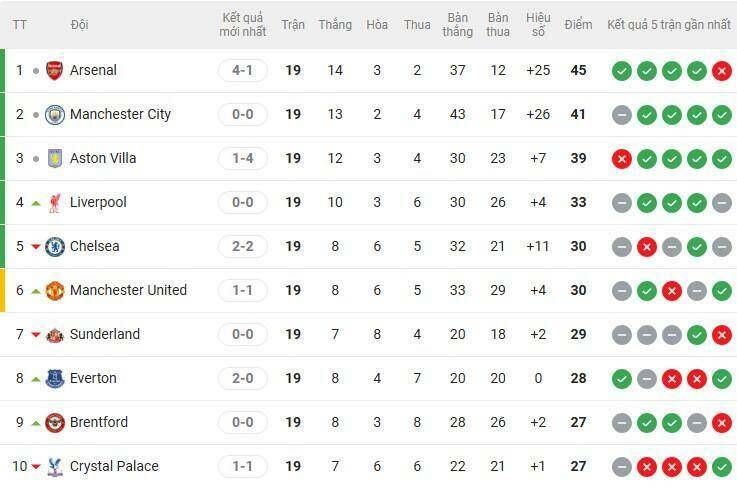Sort table by Thắng column
The height and width of the screenshot is (487, 737).
[x=335, y=24]
